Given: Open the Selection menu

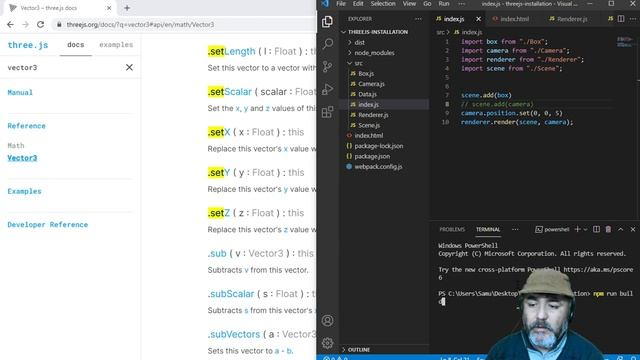Looking at the screenshot, I should pos(383,4).
